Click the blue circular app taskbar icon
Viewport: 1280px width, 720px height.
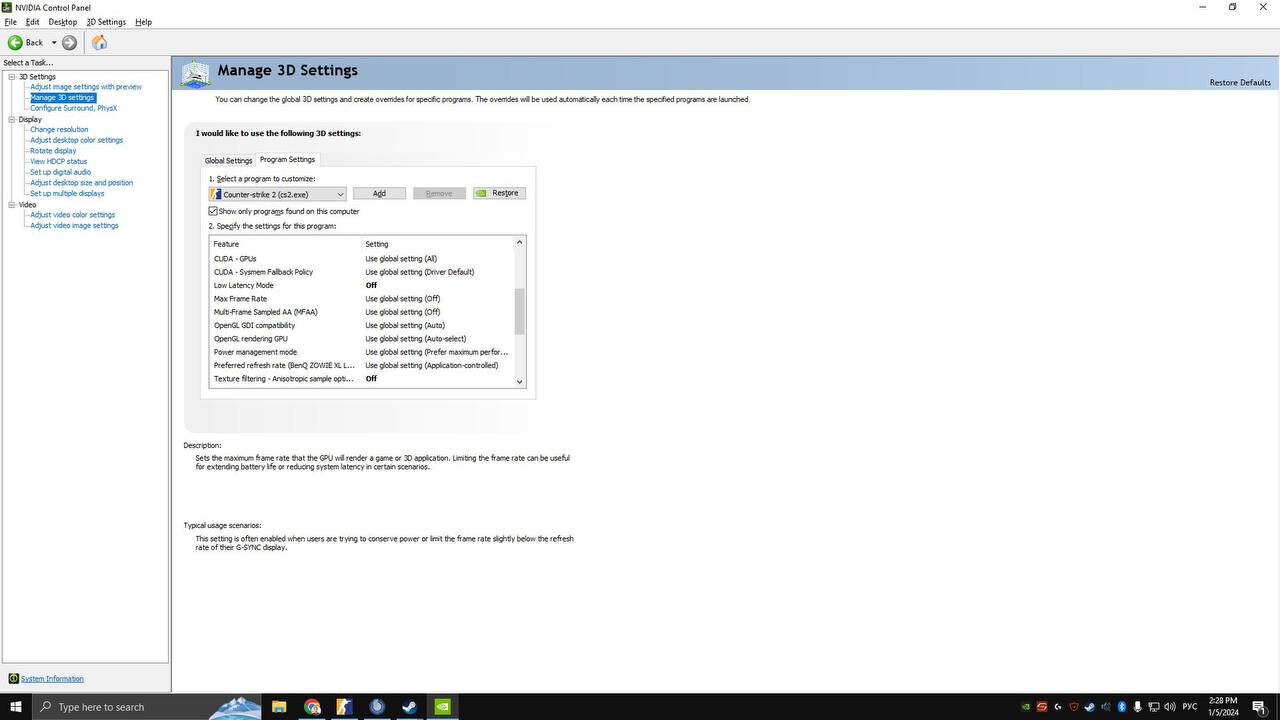[377, 707]
